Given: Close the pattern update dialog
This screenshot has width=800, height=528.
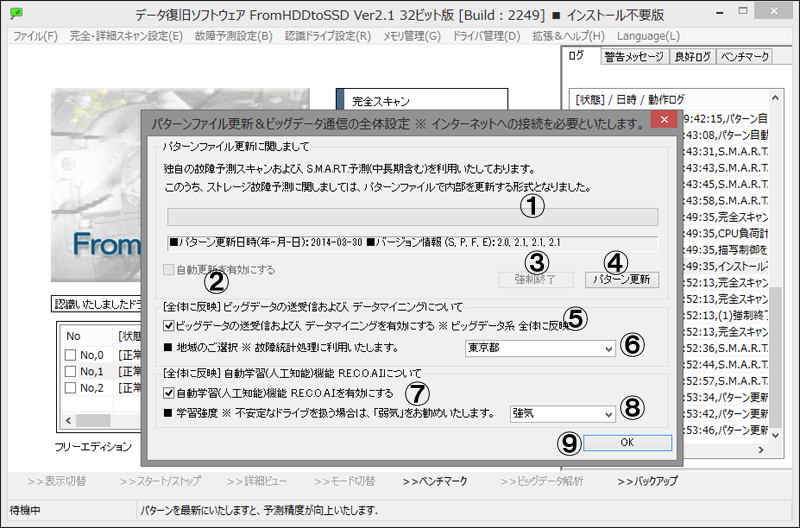Looking at the screenshot, I should (x=664, y=119).
